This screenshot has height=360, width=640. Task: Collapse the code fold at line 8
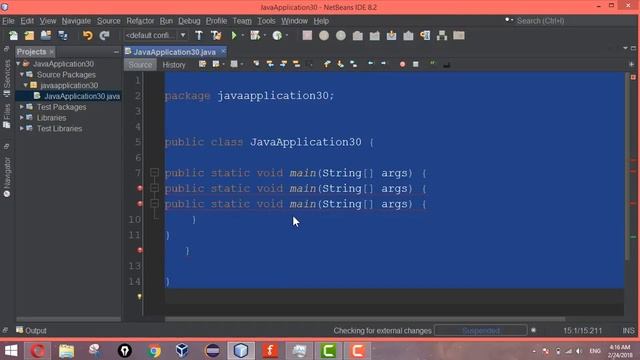coord(154,188)
